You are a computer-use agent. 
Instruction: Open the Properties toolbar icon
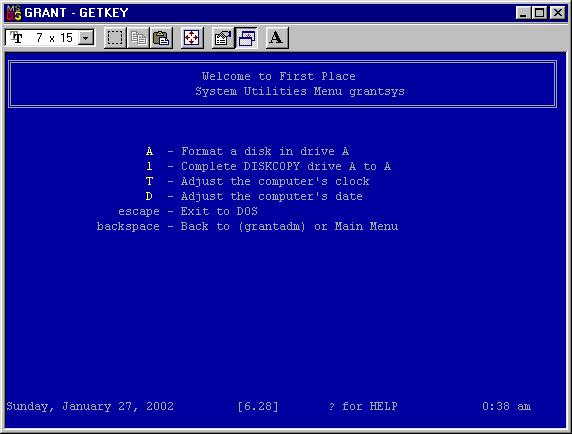pyautogui.click(x=223, y=38)
